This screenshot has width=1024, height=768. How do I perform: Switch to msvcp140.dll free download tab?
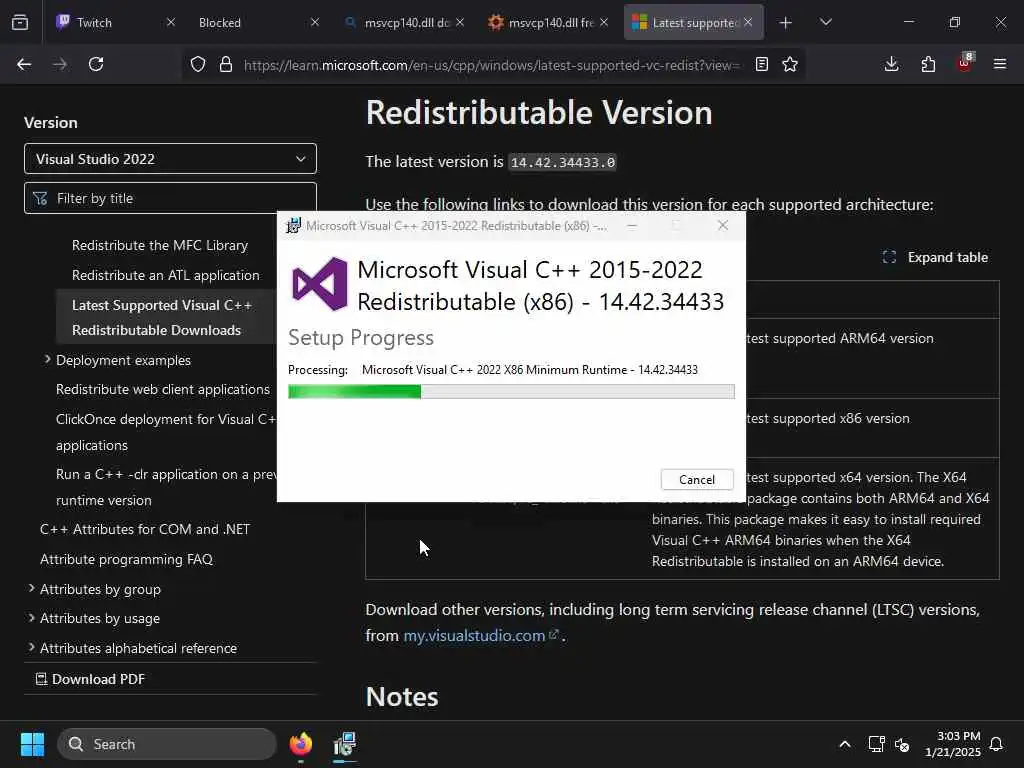pos(549,23)
